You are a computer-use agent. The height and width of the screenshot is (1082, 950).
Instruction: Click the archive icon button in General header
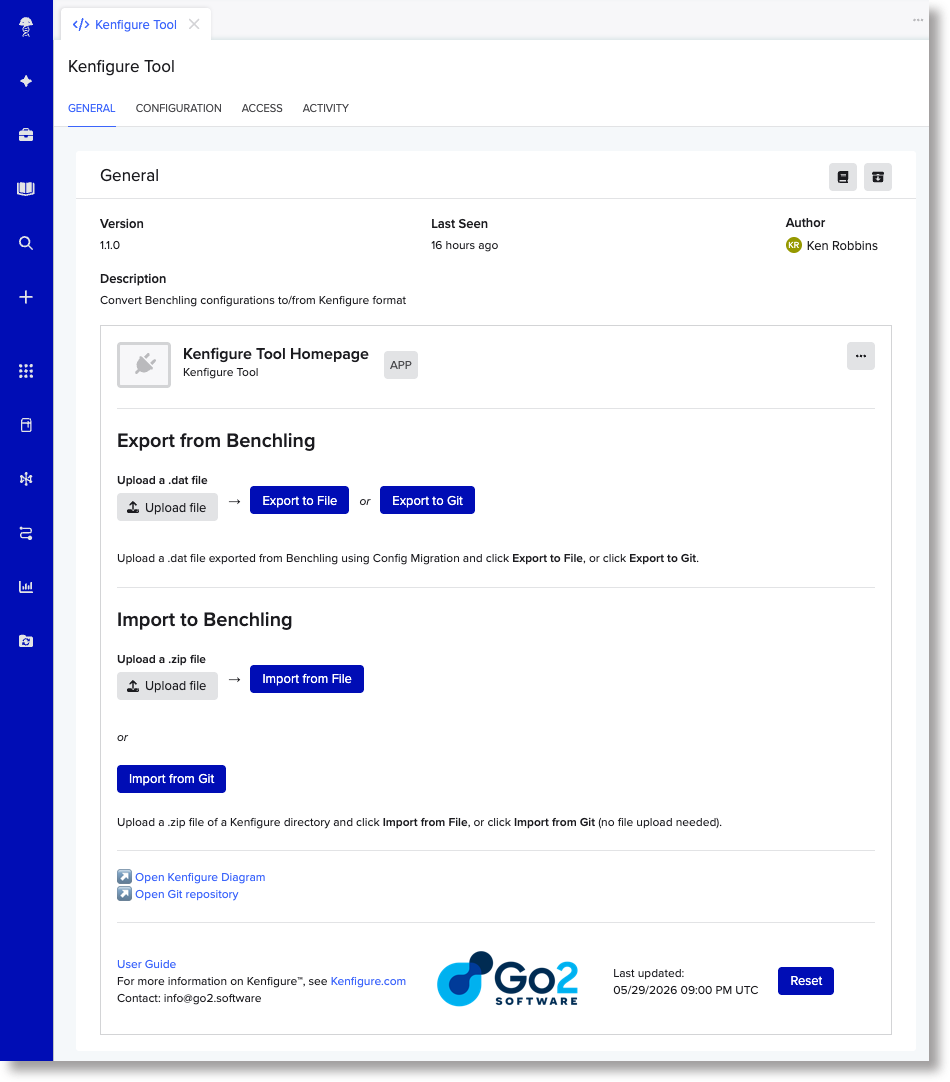click(x=878, y=177)
